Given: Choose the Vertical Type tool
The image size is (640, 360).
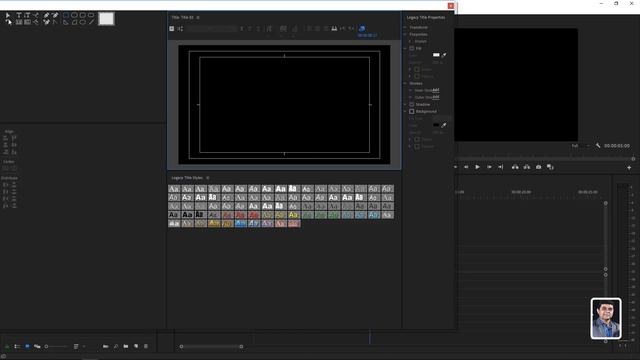Looking at the screenshot, I should [27, 15].
